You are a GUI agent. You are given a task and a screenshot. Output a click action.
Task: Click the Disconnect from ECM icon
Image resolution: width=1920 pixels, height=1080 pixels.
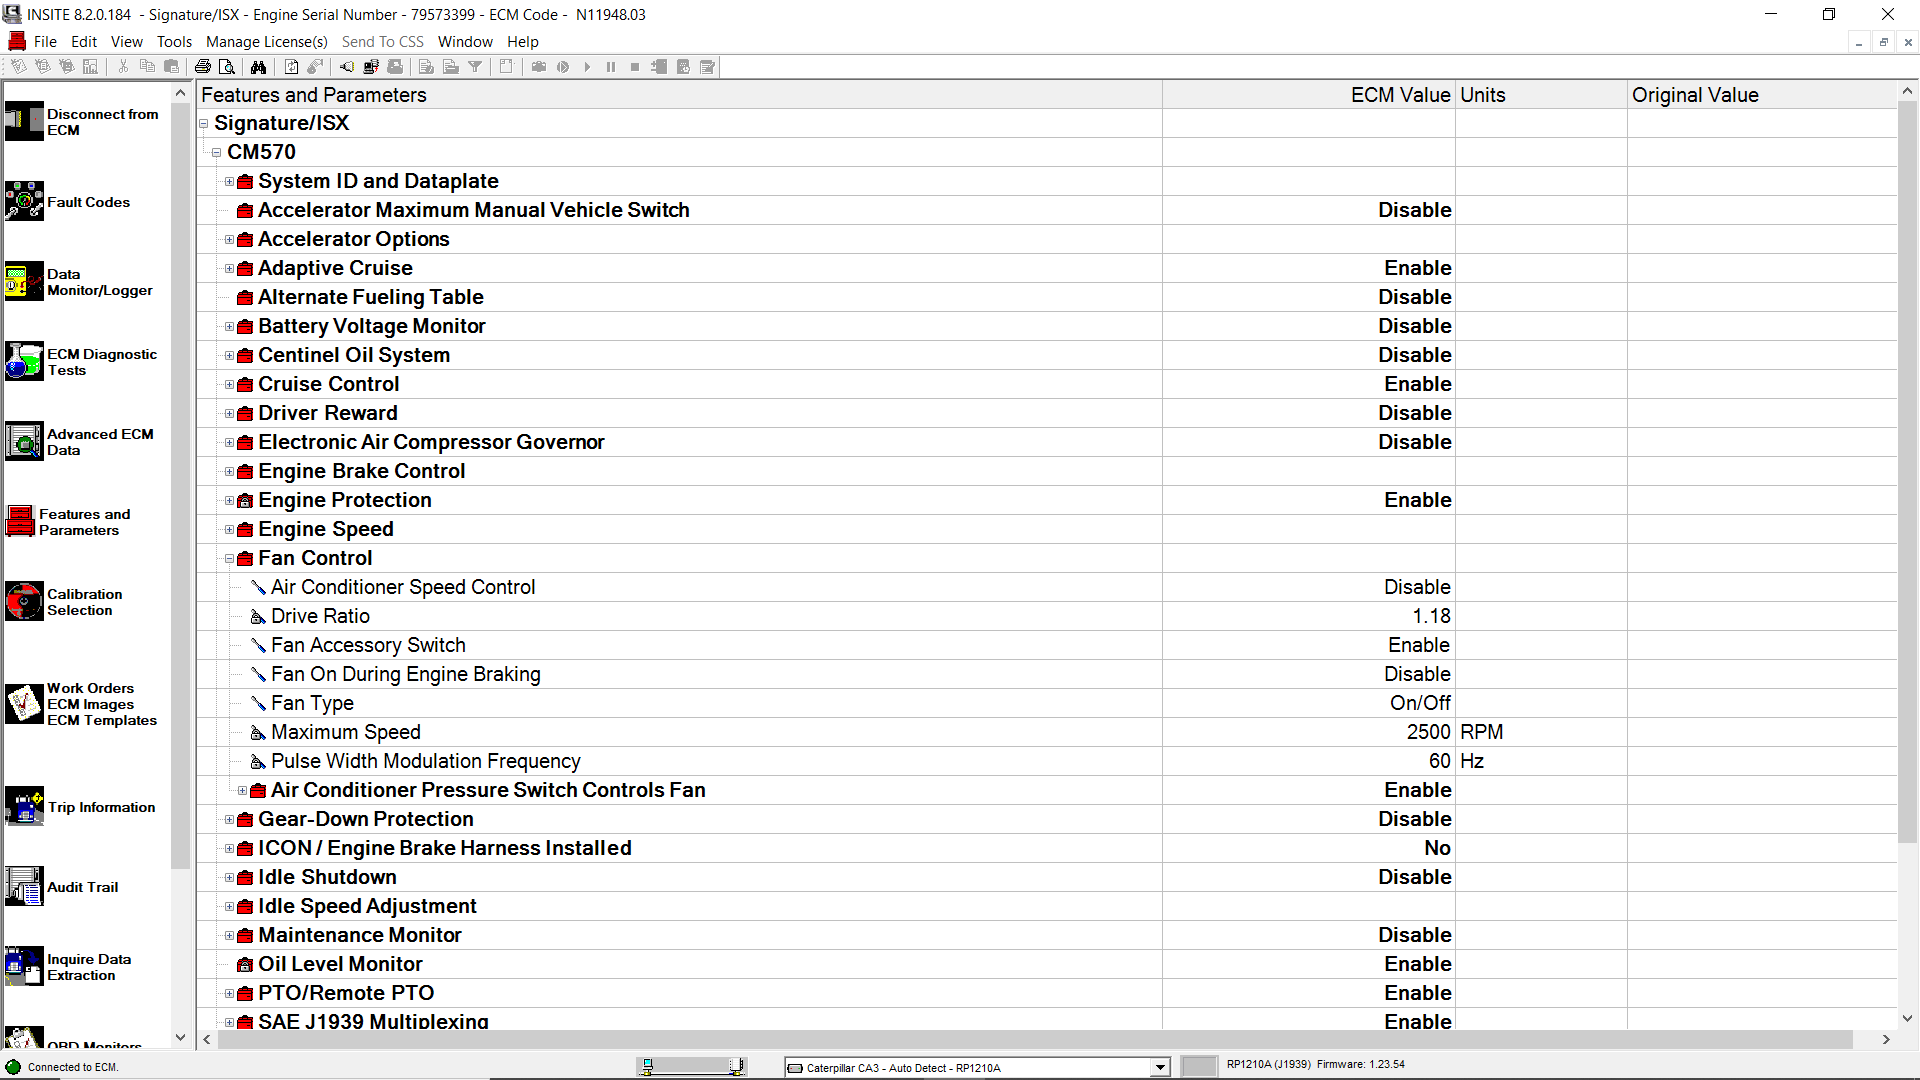pyautogui.click(x=24, y=121)
